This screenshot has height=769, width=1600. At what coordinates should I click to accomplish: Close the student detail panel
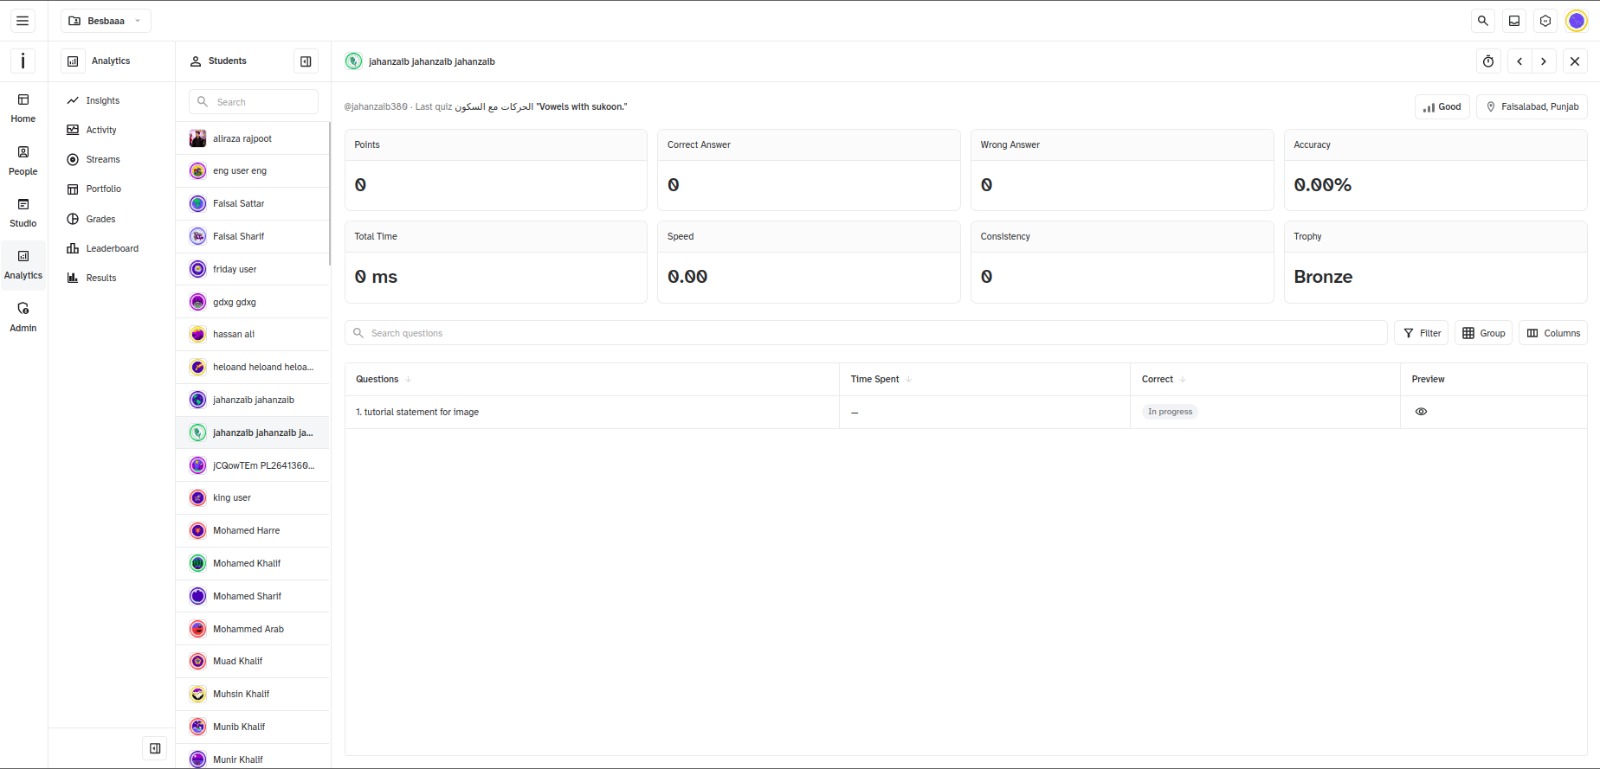tap(1574, 61)
